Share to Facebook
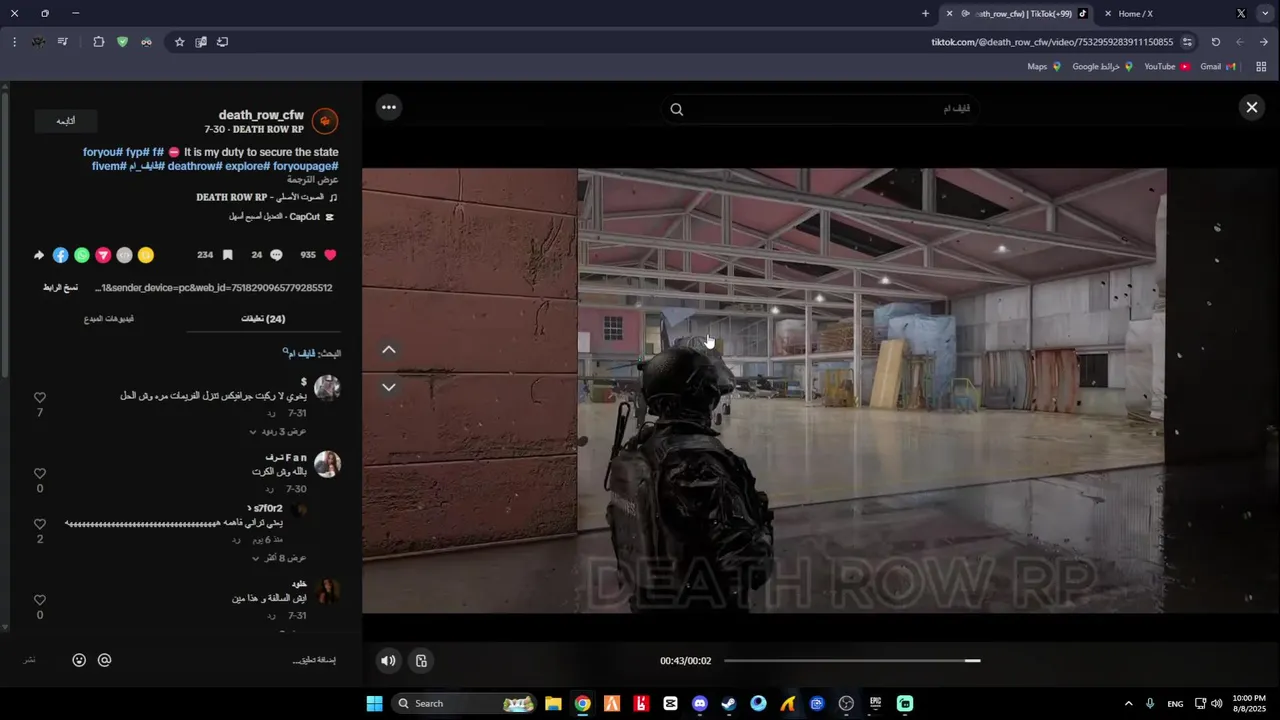 (x=60, y=255)
